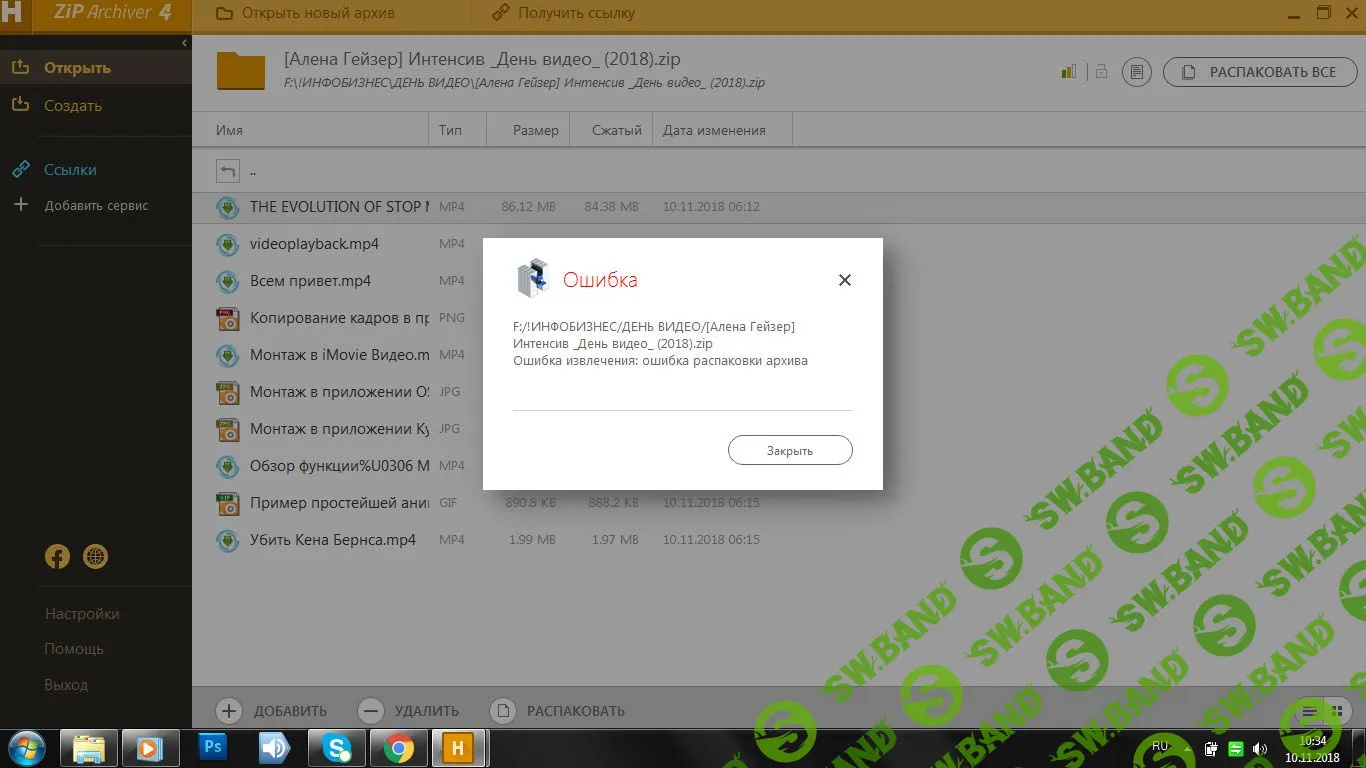The height and width of the screenshot is (768, 1366).
Task: Open the website globe icon in the sidebar
Action: (95, 557)
